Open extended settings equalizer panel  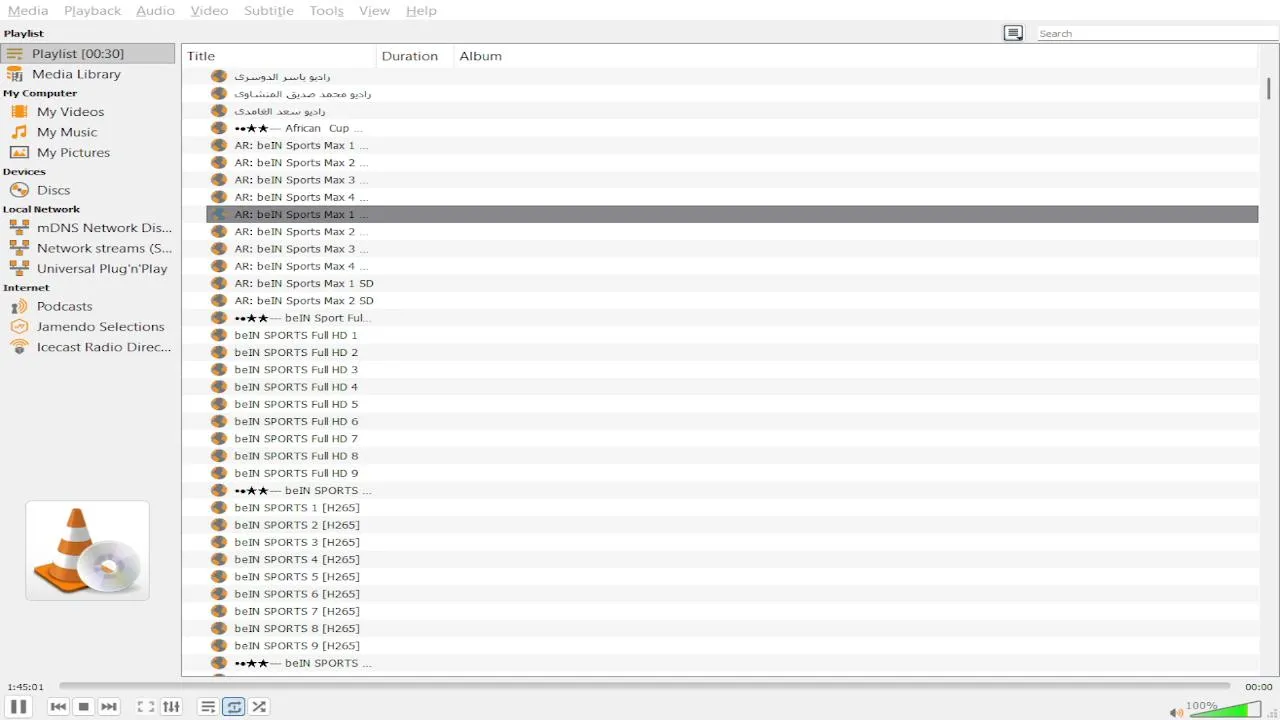pyautogui.click(x=172, y=706)
